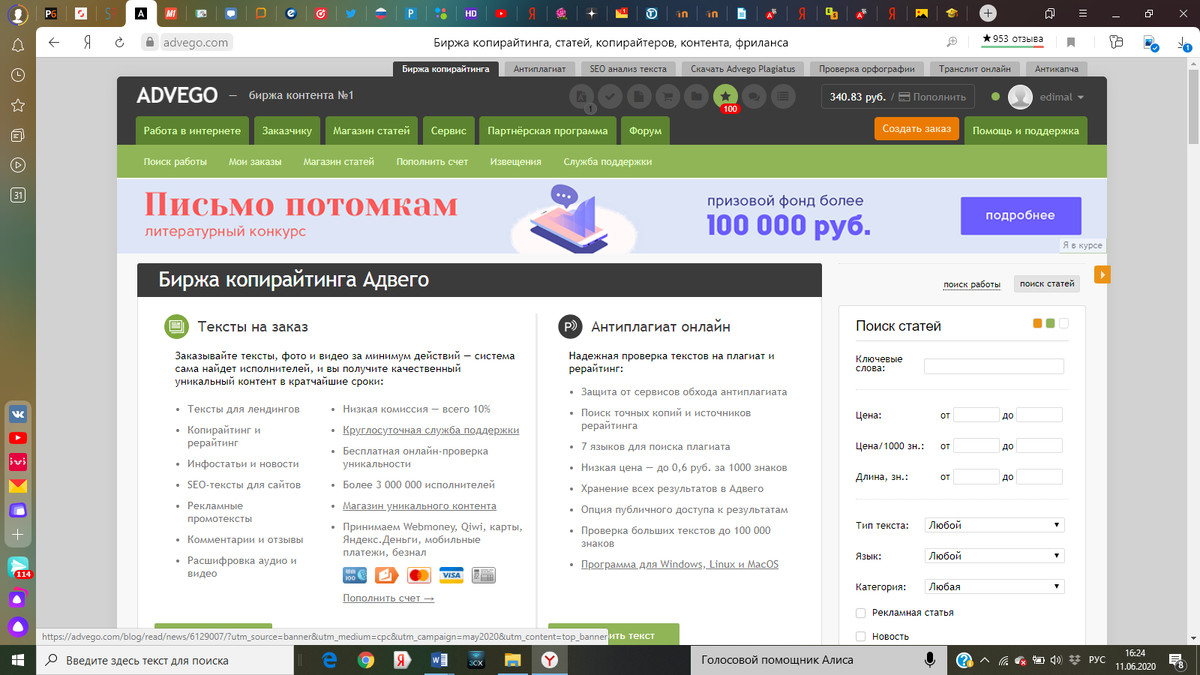1200x675 pixels.
Task: Select the orange square toggle in Поиск статей
Action: click(1037, 324)
